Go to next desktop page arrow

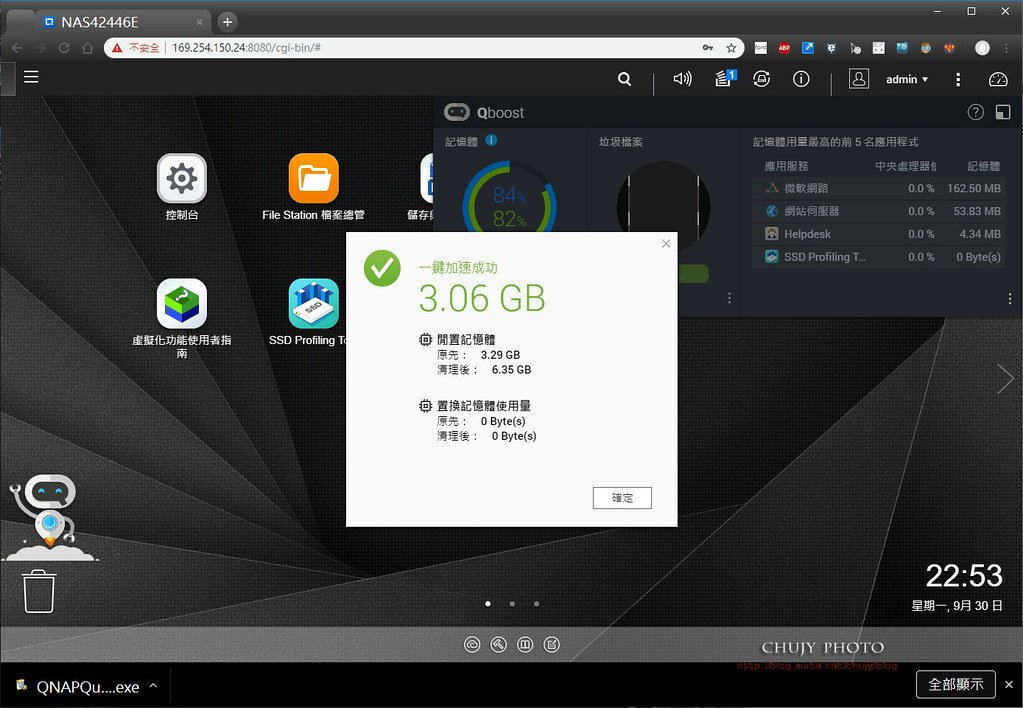point(1005,378)
